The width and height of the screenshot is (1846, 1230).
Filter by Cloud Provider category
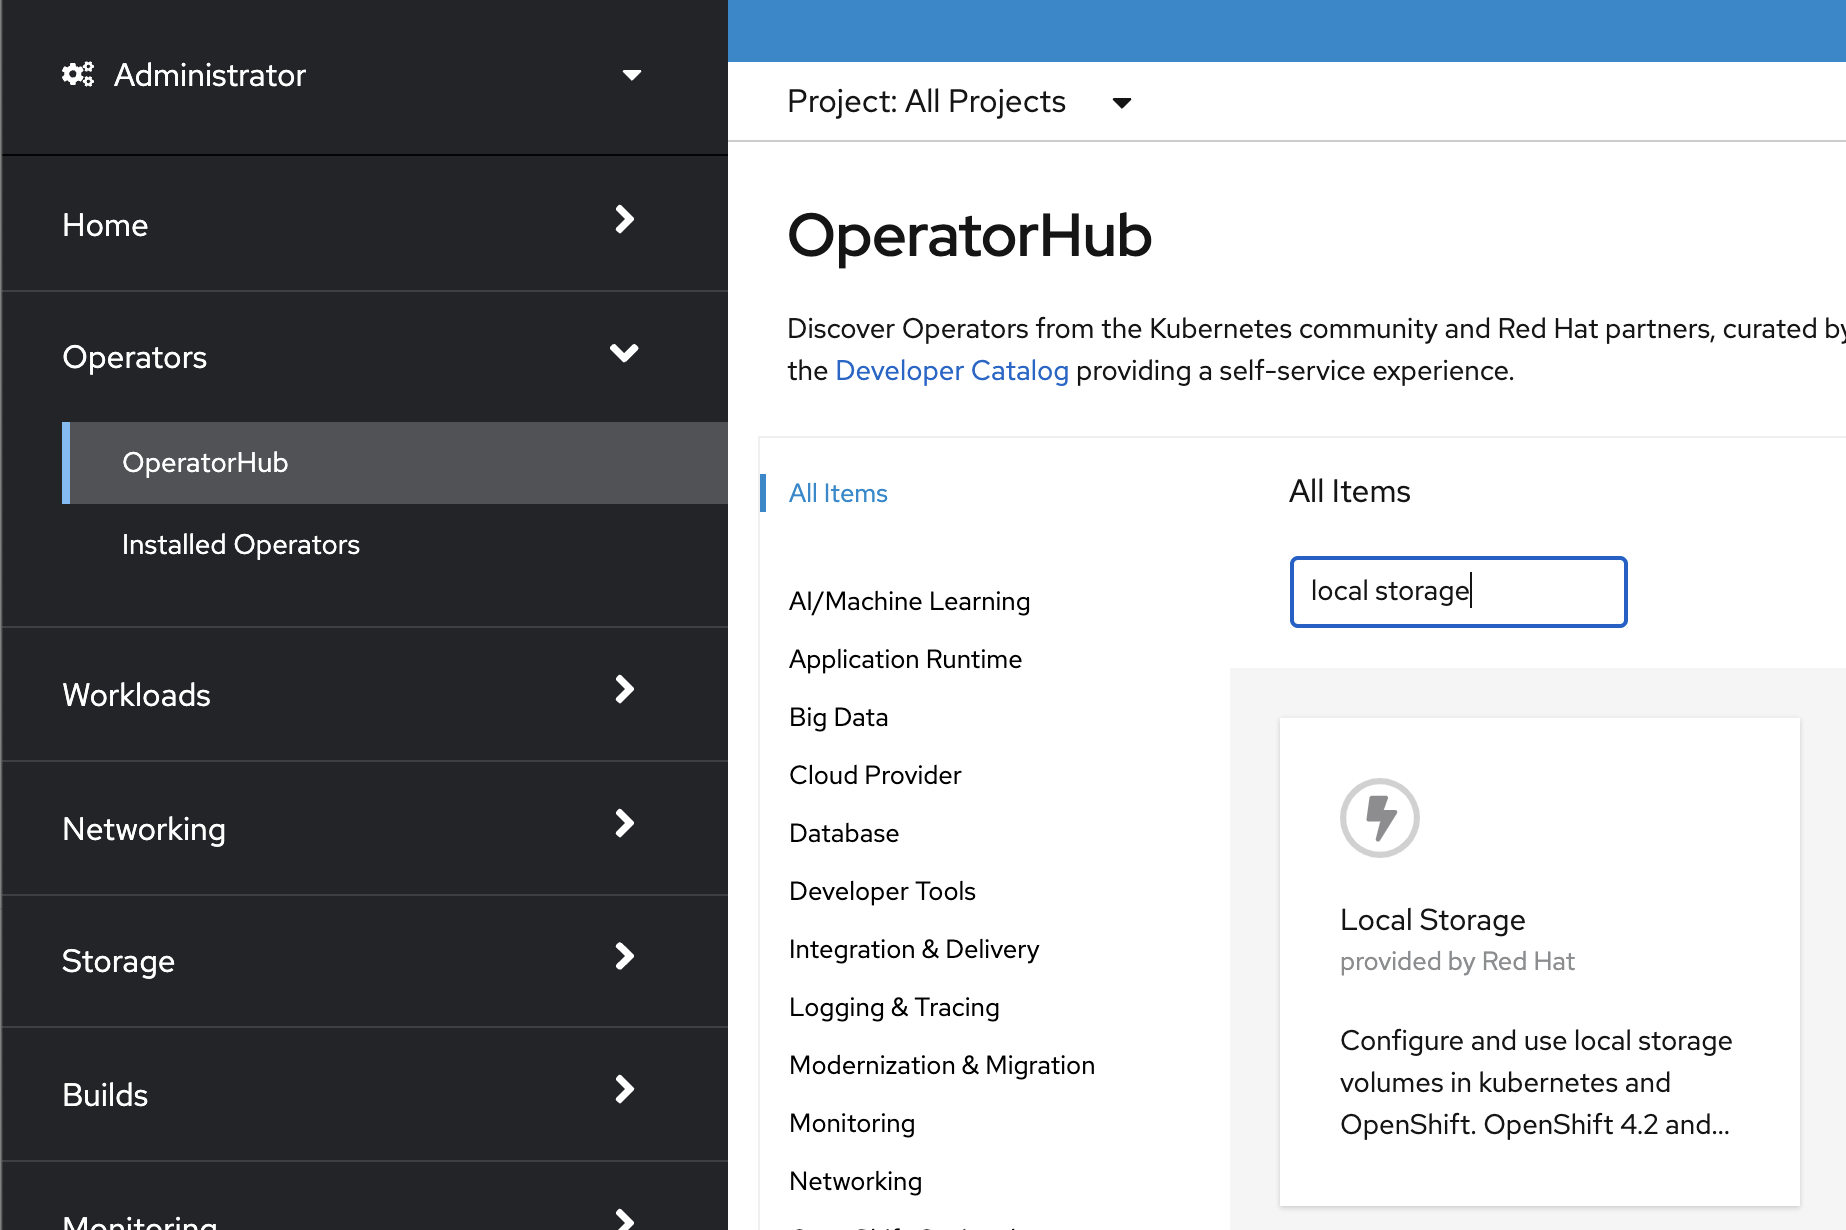875,775
